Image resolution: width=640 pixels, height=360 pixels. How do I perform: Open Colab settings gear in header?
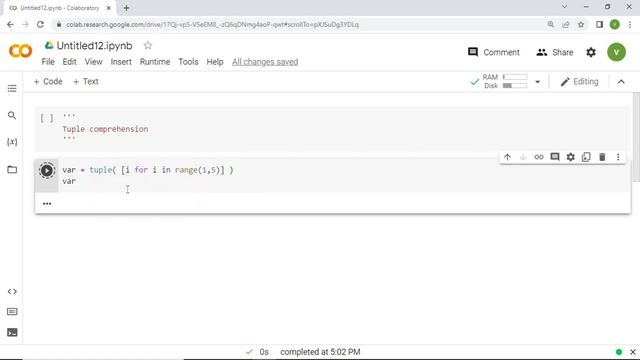coord(591,52)
